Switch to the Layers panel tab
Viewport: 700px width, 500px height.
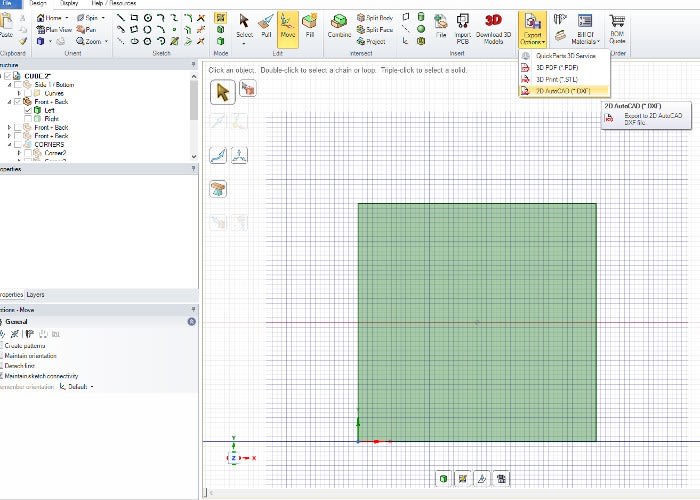coord(35,295)
